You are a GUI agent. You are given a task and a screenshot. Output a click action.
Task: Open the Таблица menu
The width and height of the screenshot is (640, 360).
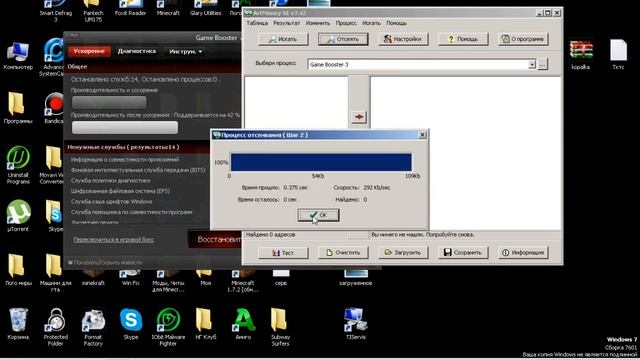click(257, 23)
